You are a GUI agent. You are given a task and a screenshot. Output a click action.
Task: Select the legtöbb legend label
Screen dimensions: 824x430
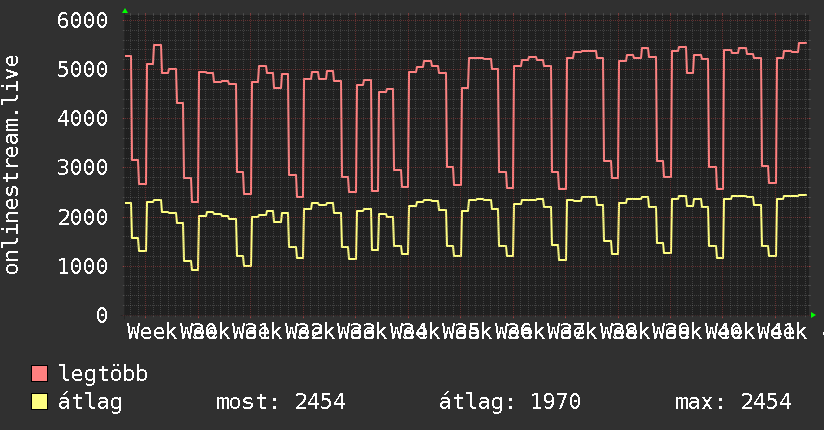103,374
